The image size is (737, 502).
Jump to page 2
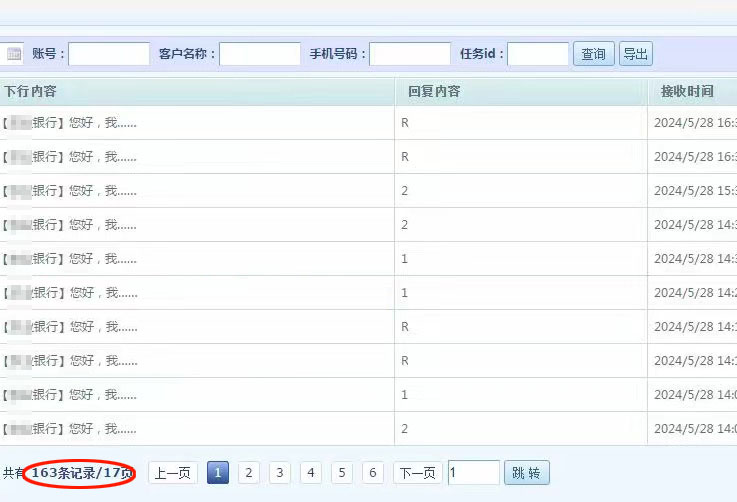(249, 473)
